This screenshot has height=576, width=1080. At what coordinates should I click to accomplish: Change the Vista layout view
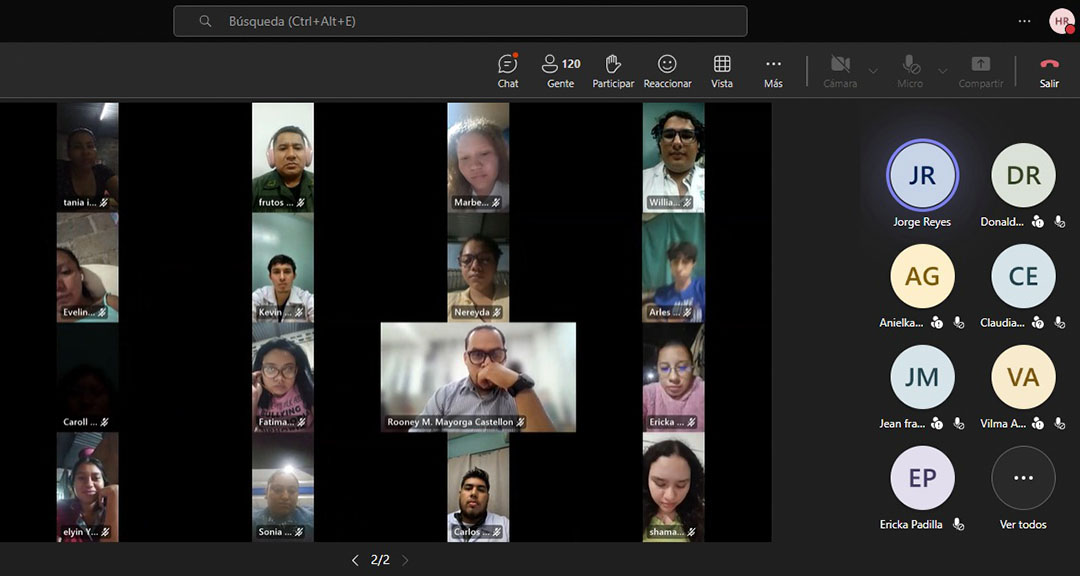pyautogui.click(x=722, y=70)
